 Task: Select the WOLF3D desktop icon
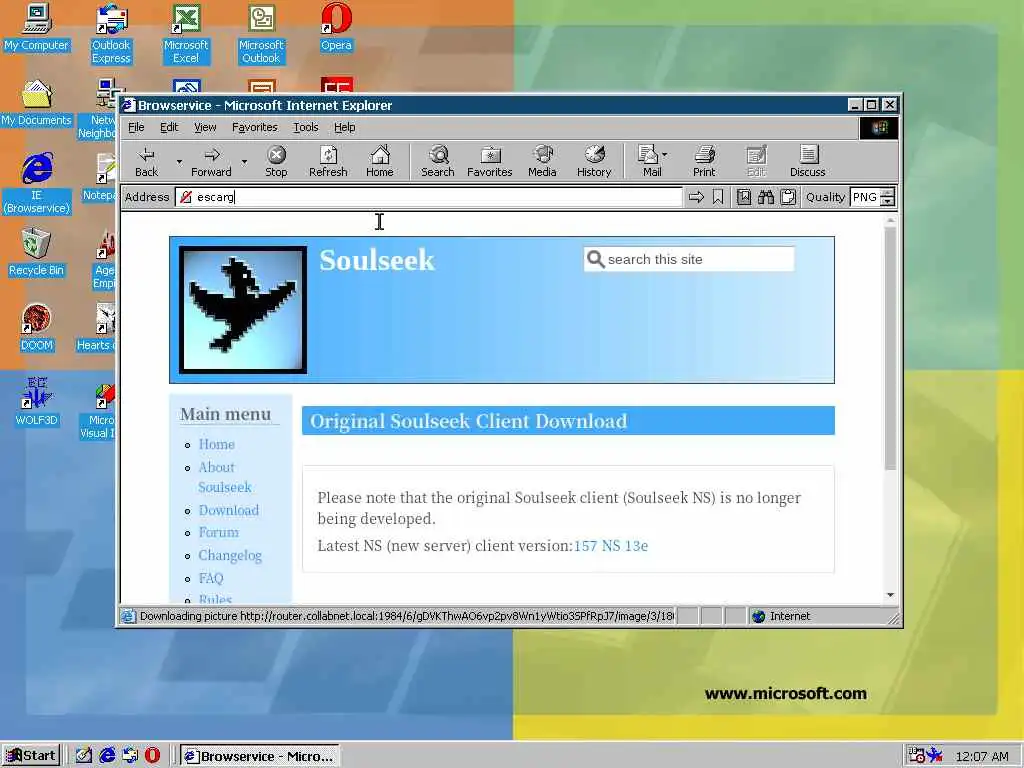click(x=37, y=402)
